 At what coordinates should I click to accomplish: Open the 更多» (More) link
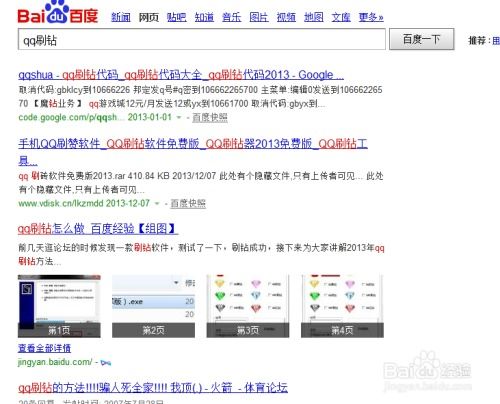click(x=371, y=17)
